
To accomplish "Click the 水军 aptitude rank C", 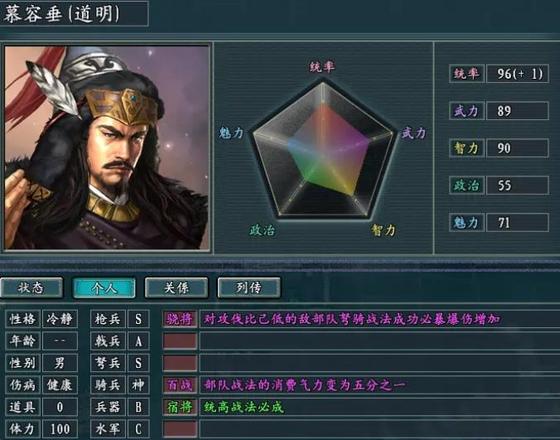I will tap(138, 429).
